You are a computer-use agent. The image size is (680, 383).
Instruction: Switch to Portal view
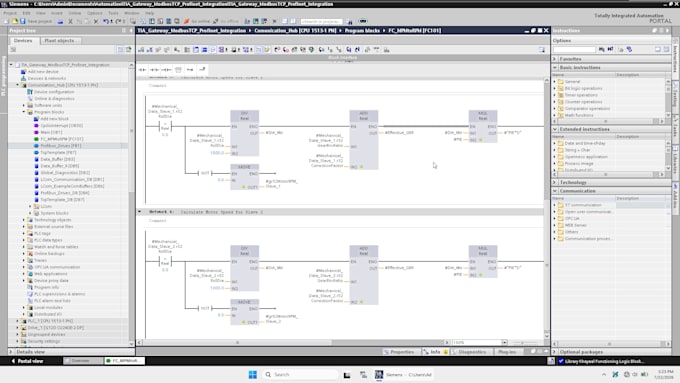click(x=27, y=361)
